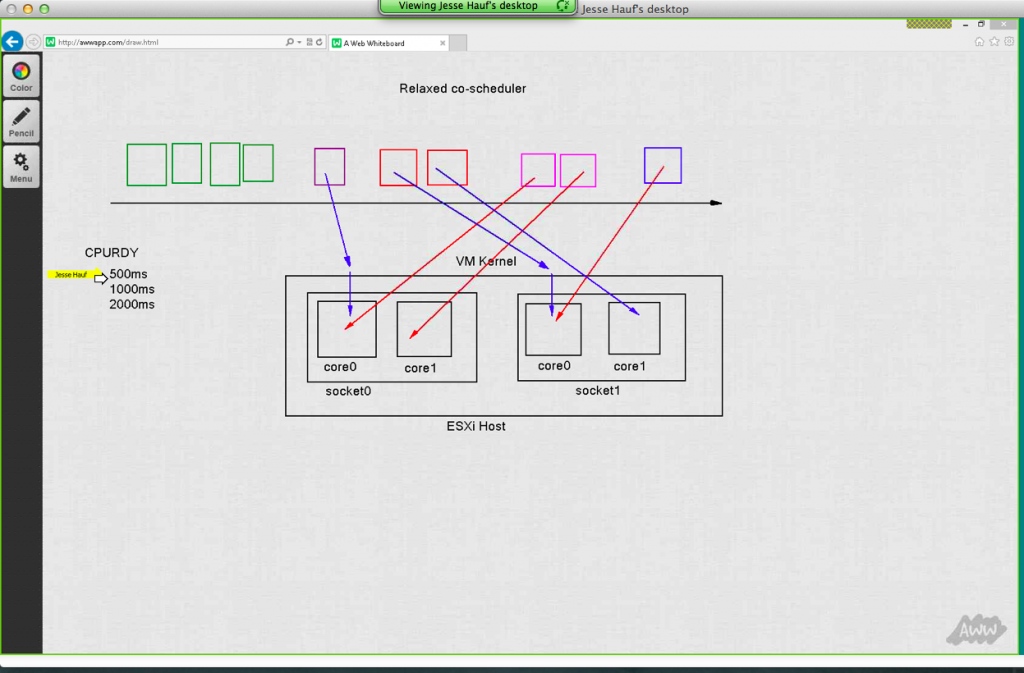Image resolution: width=1024 pixels, height=673 pixels.
Task: Open the search dropdown arrow beside the magnifier
Action: (300, 41)
